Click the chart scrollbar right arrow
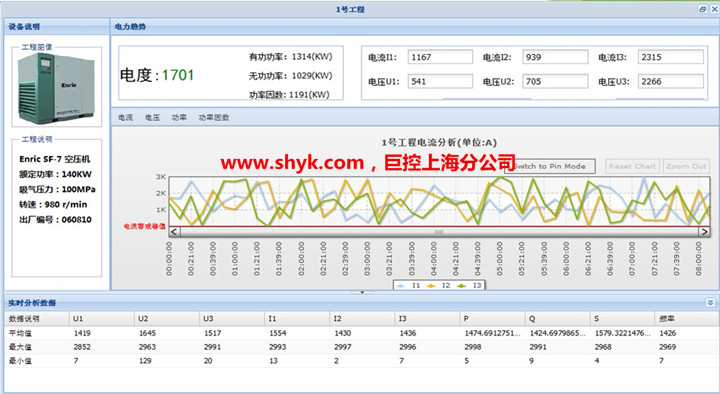 point(704,232)
